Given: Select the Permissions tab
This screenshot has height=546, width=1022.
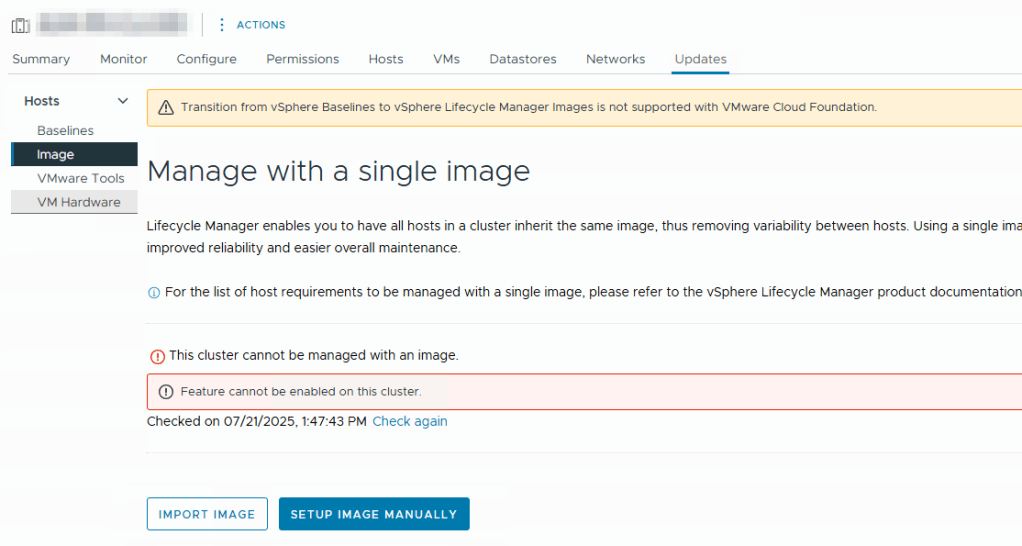Looking at the screenshot, I should coord(302,59).
